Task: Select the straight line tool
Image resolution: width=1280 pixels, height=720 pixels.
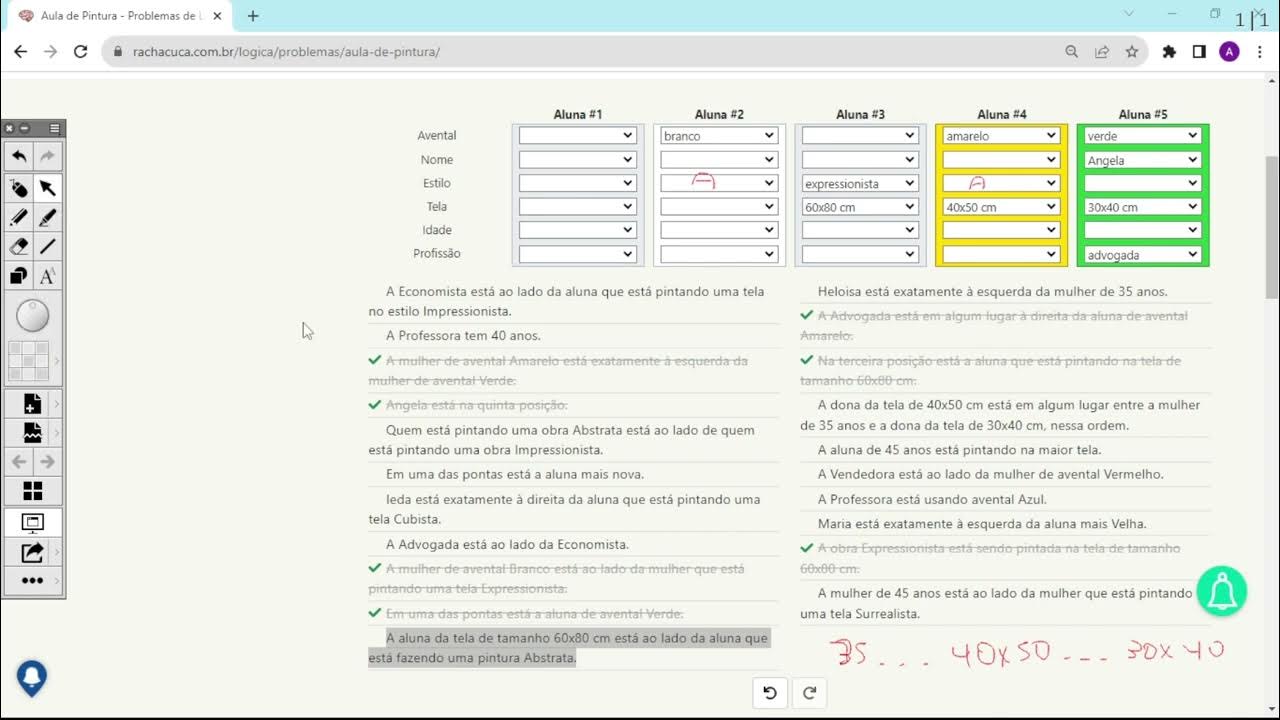Action: click(x=47, y=246)
